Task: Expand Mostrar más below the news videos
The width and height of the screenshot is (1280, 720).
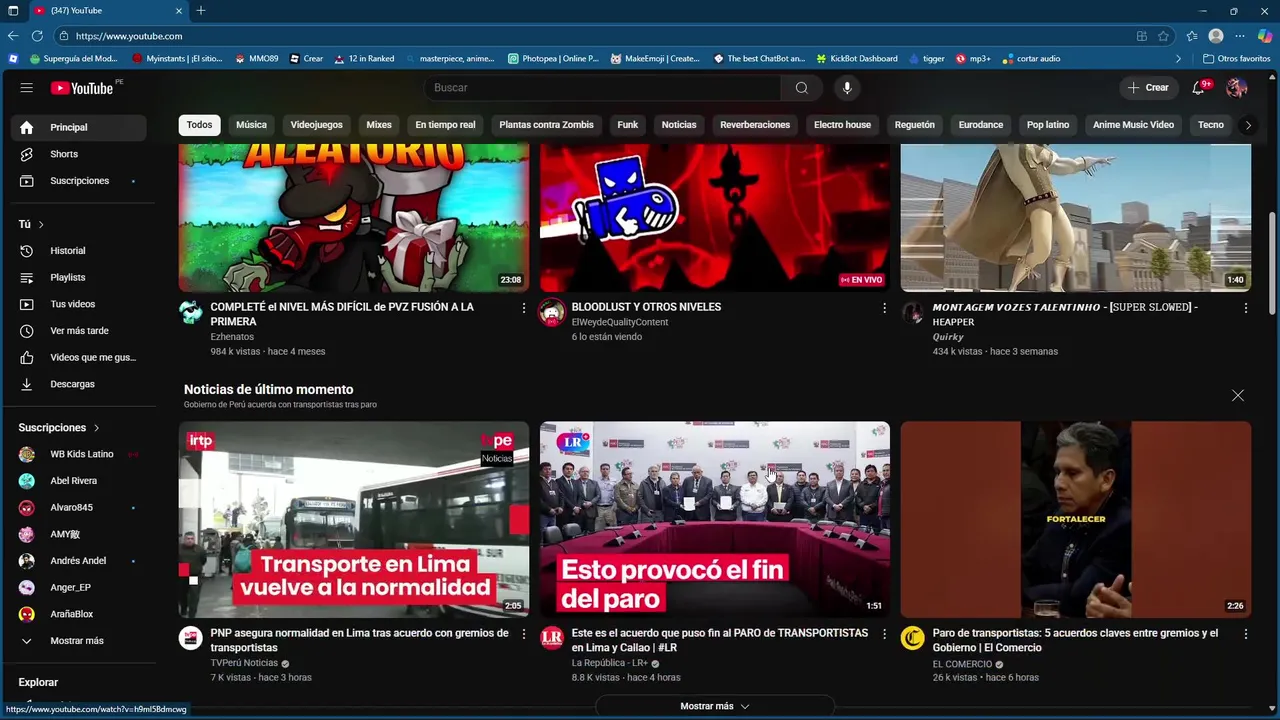Action: pyautogui.click(x=715, y=706)
